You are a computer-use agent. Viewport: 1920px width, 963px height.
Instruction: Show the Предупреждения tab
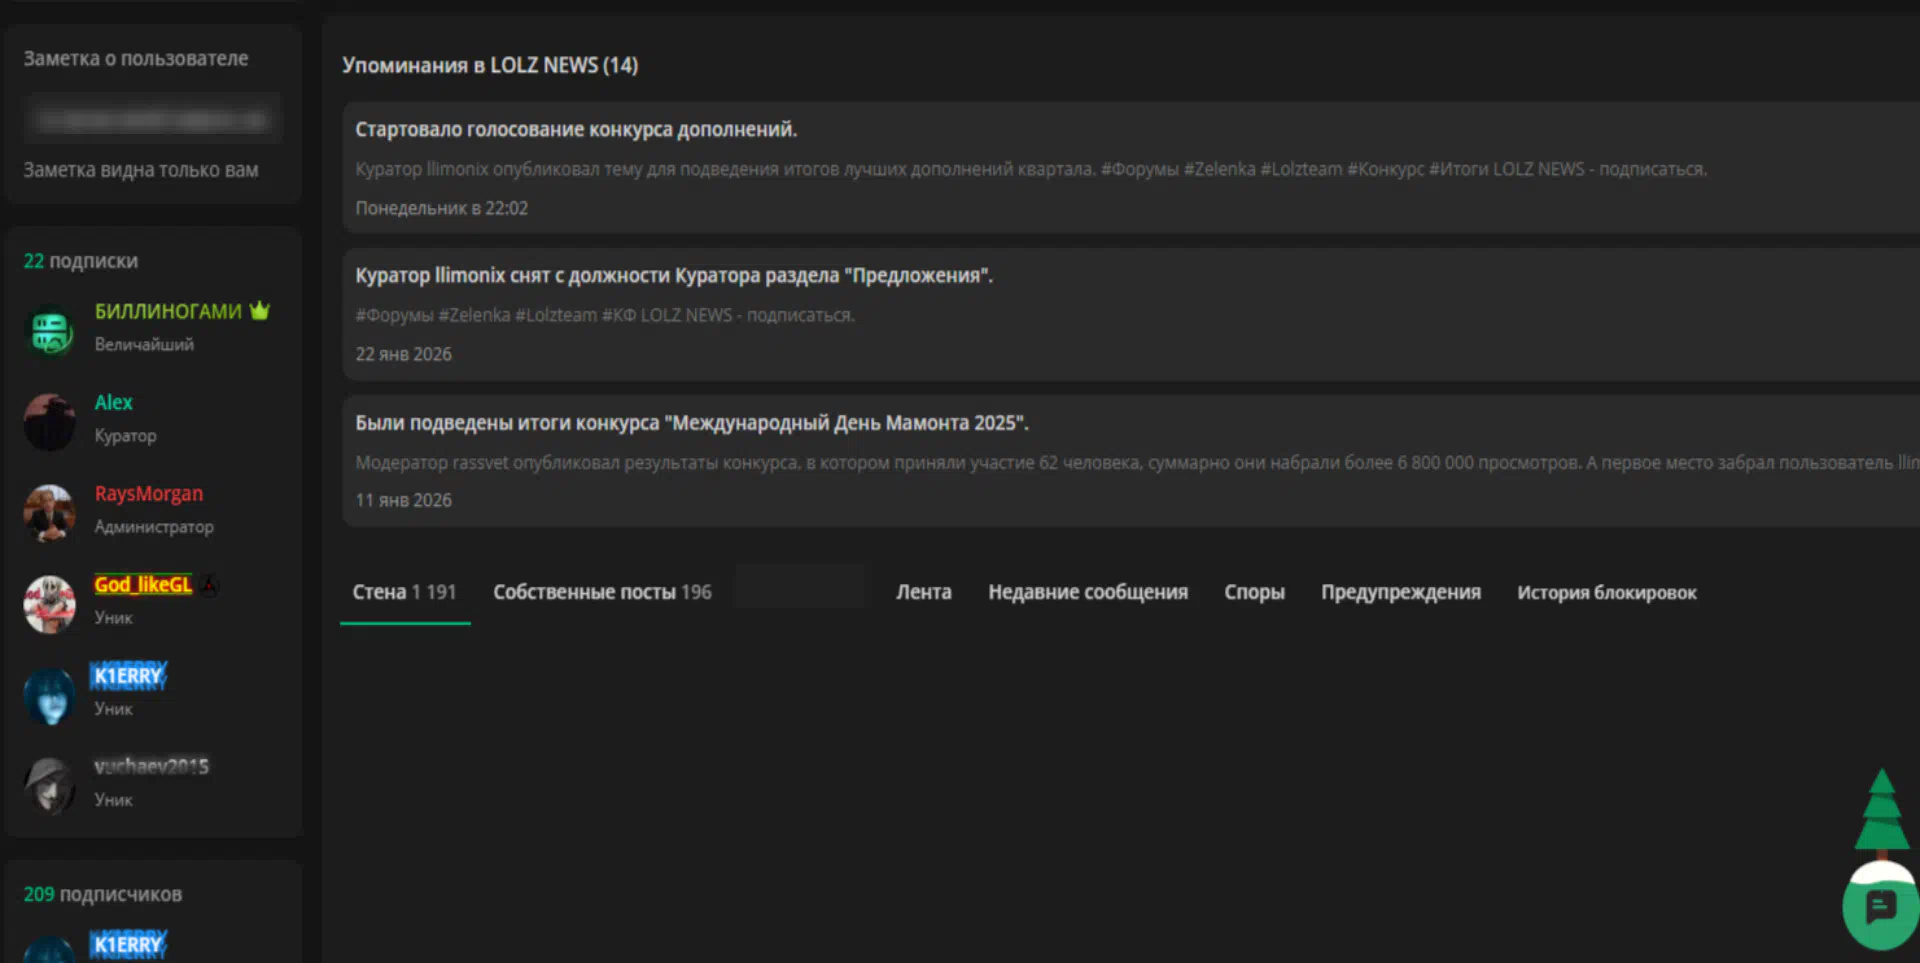[1400, 592]
